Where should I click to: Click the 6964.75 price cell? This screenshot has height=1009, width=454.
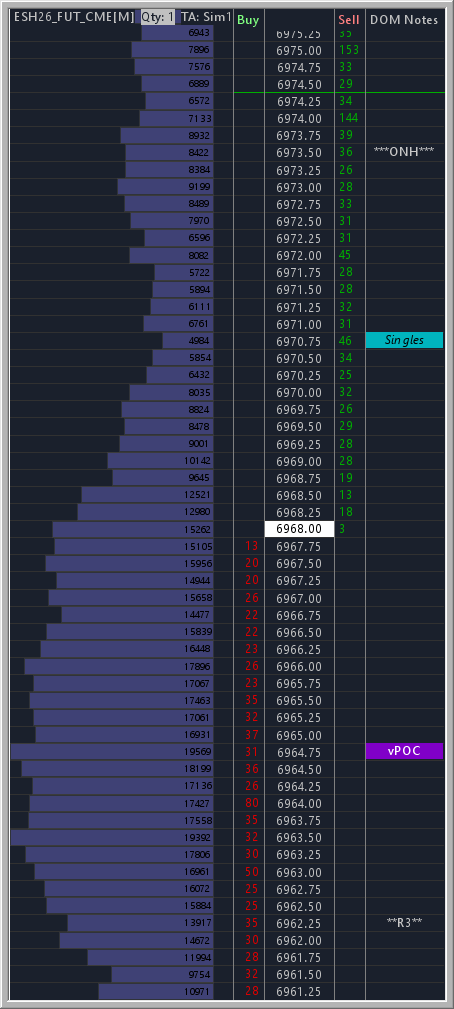tap(299, 752)
